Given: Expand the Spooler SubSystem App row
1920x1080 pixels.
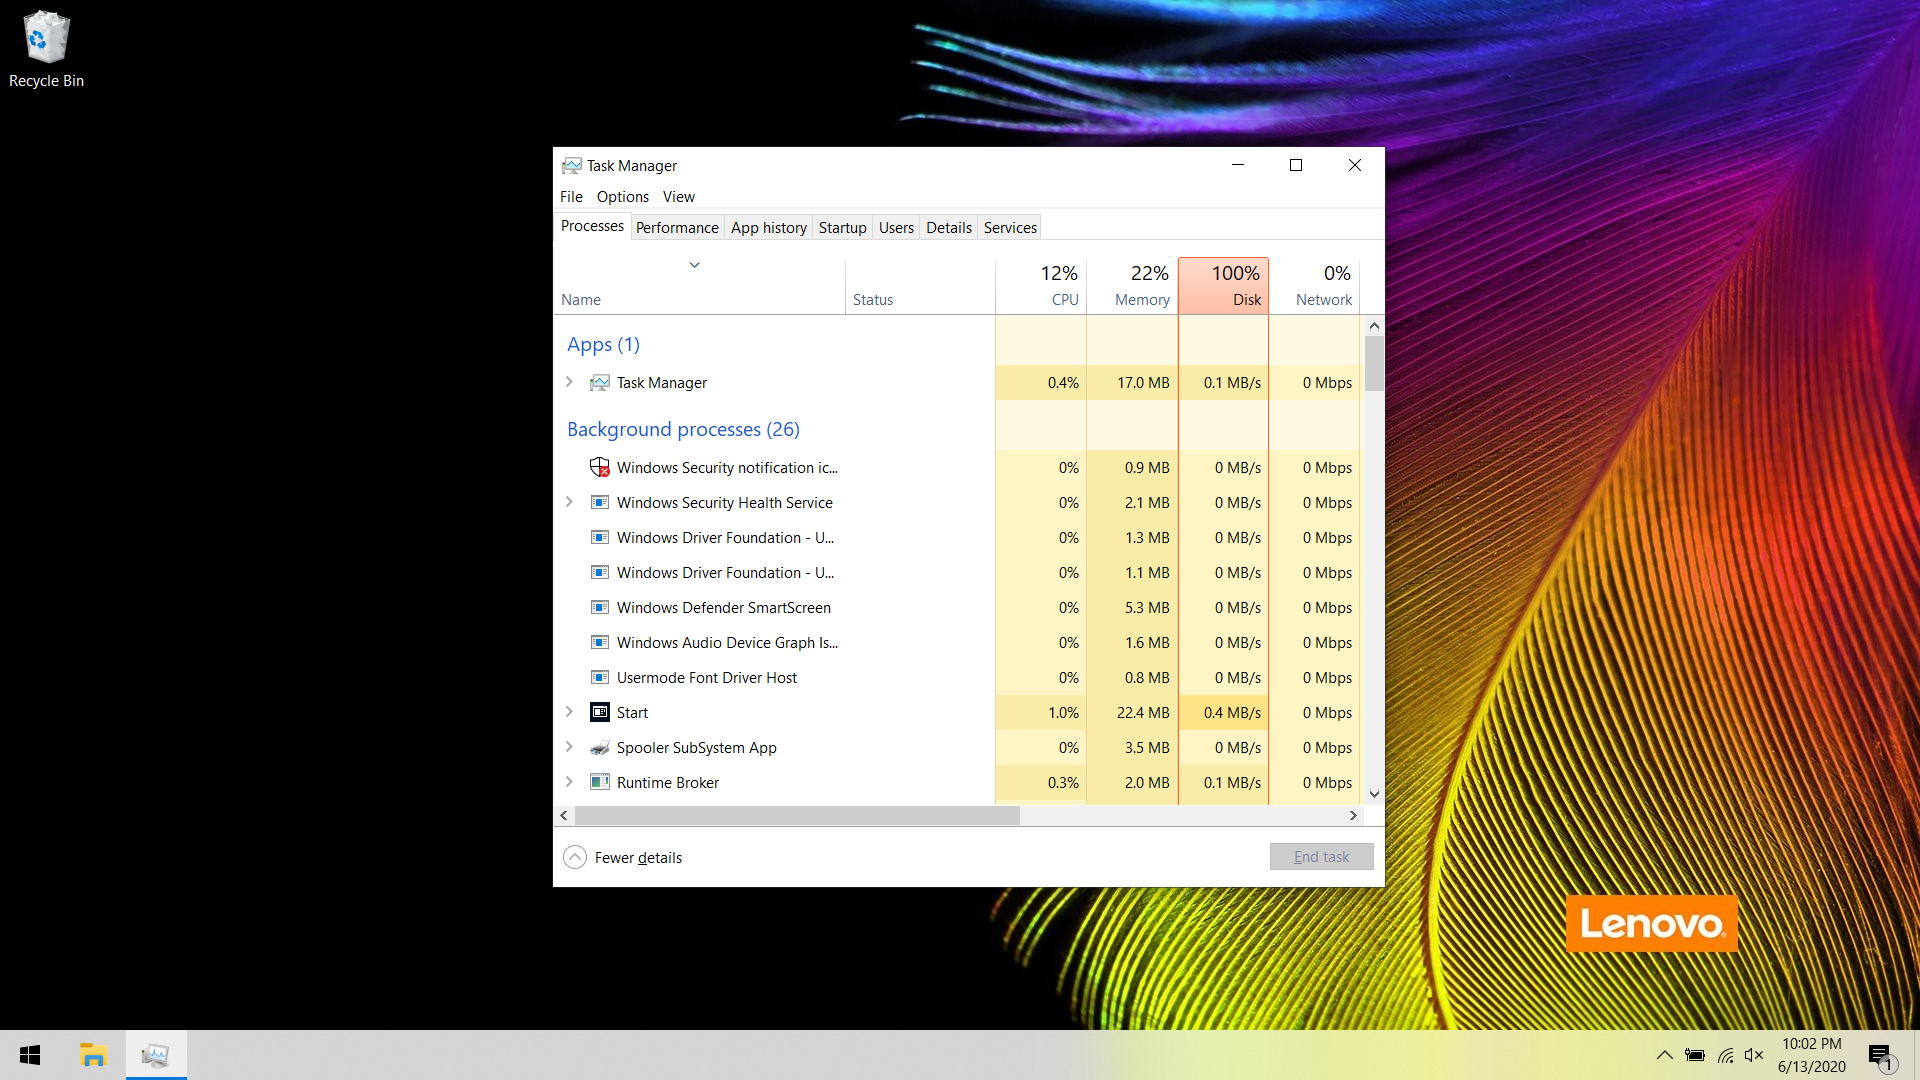Looking at the screenshot, I should tap(569, 747).
